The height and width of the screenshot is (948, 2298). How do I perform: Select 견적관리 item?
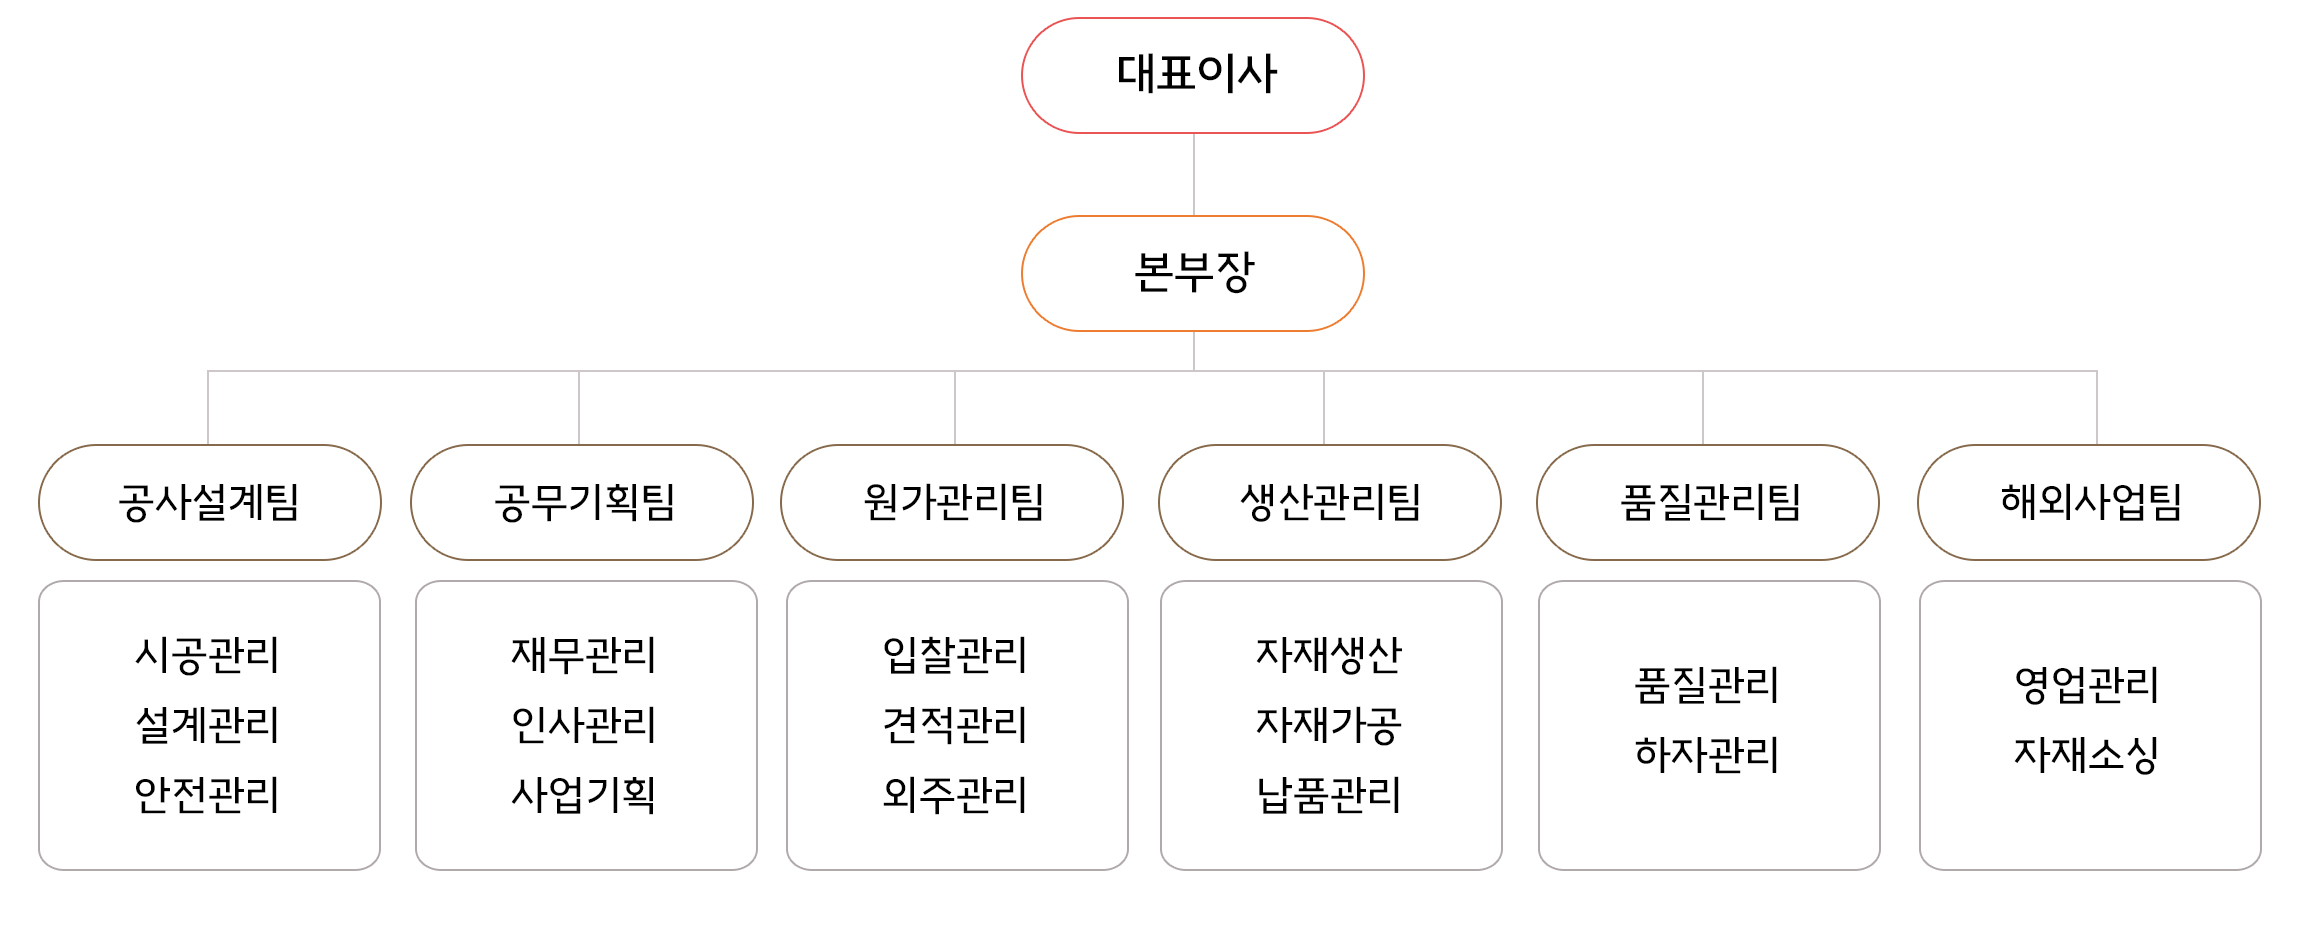click(x=955, y=725)
